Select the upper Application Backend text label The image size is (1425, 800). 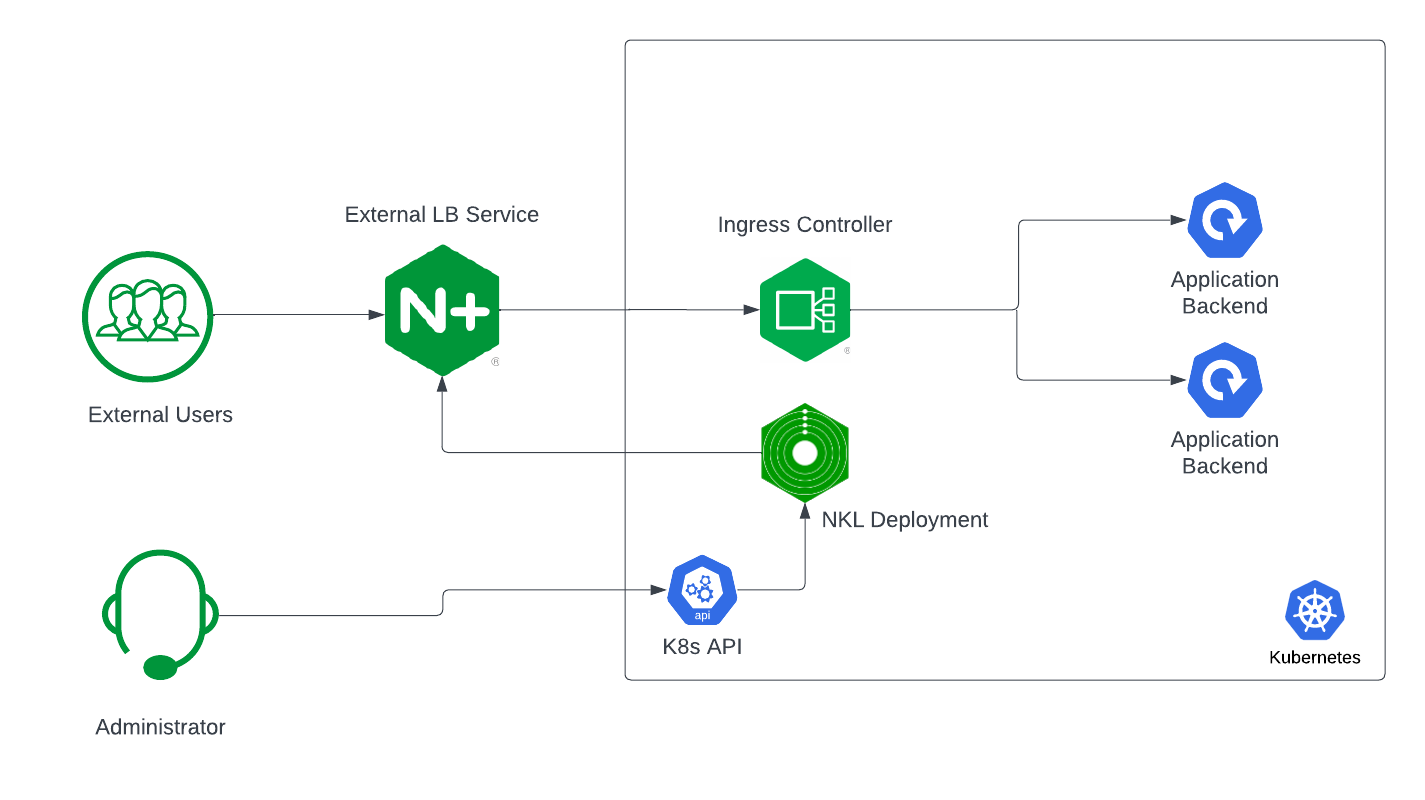pos(1225,293)
